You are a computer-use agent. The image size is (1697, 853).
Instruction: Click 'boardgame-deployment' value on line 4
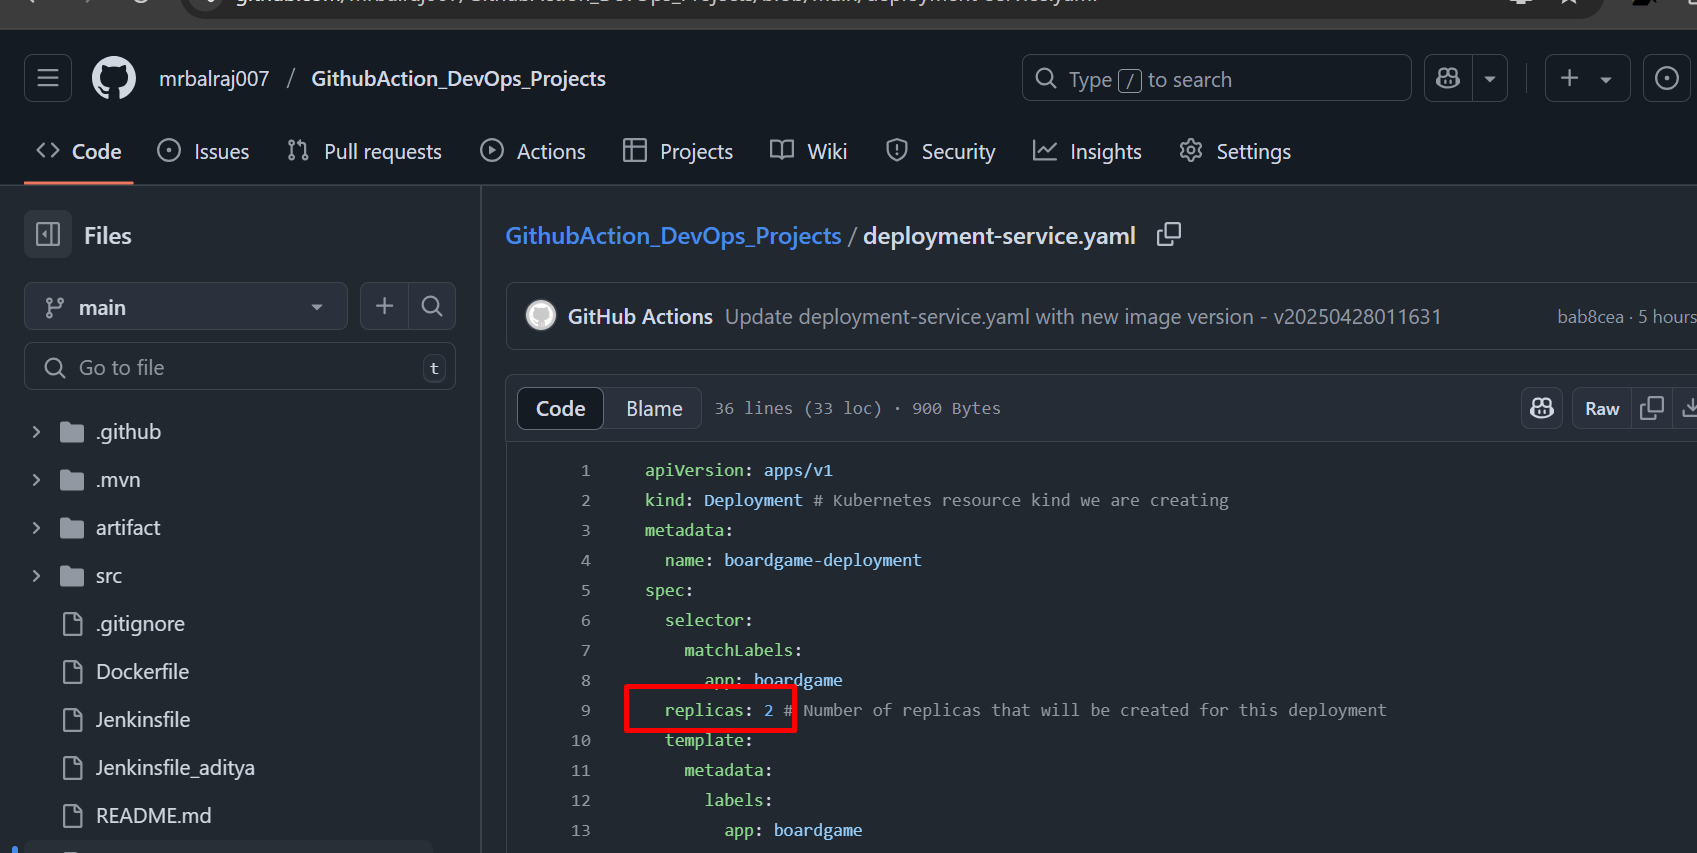(823, 560)
